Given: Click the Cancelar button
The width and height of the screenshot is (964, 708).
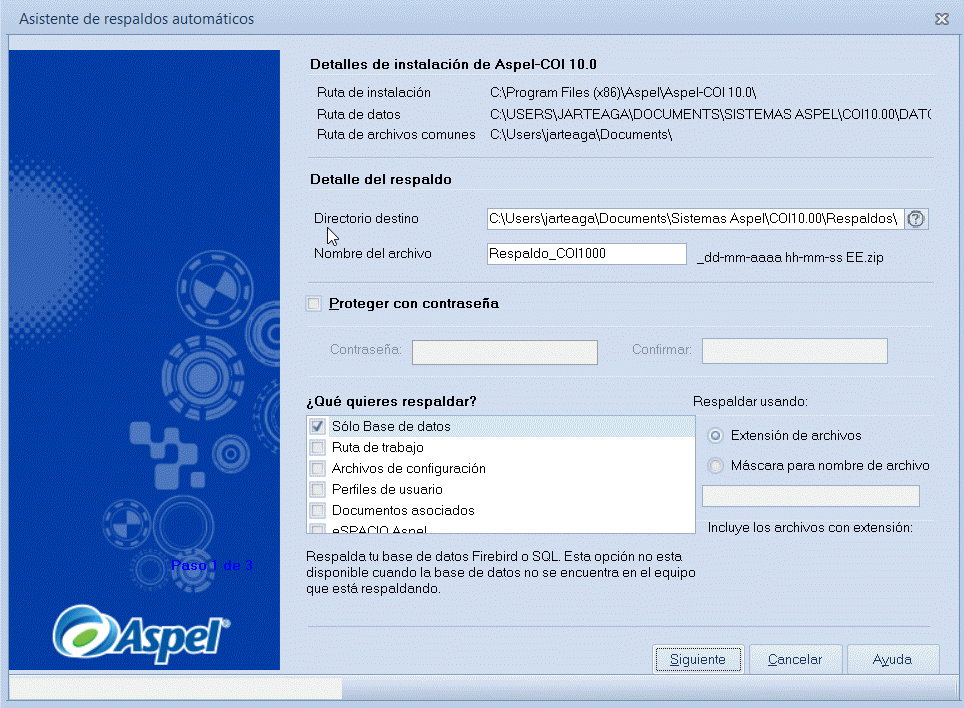Looking at the screenshot, I should (x=795, y=659).
